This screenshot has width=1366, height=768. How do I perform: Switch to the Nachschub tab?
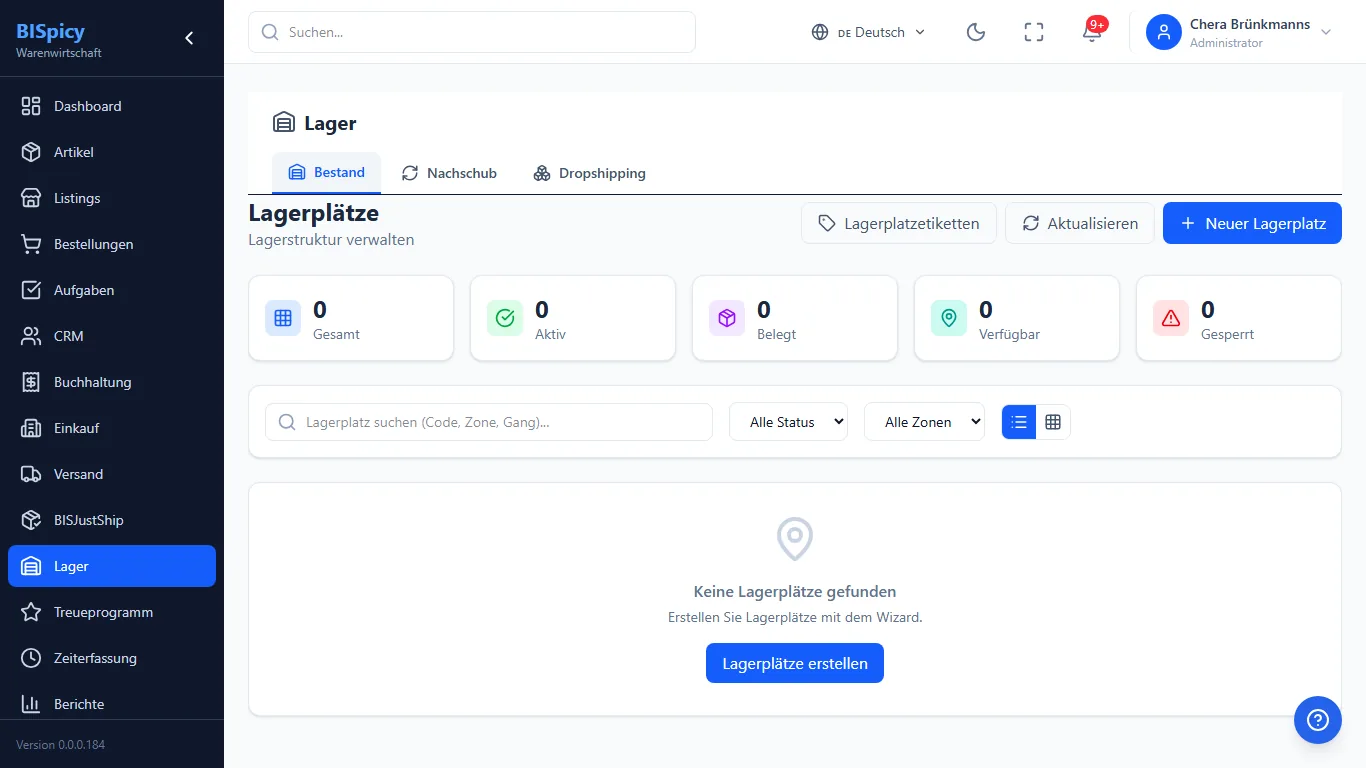449,173
